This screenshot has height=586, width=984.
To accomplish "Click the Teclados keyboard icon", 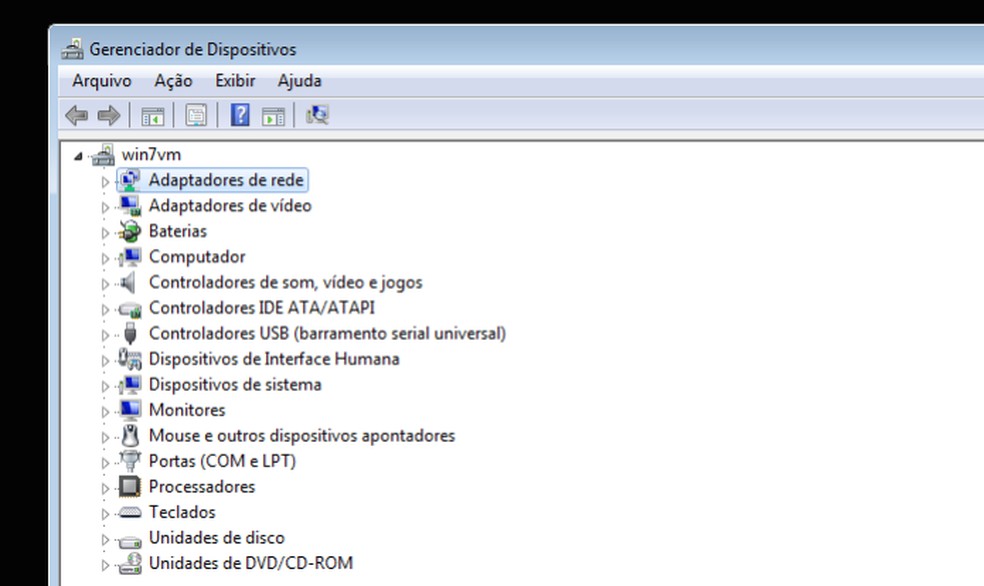I will [x=130, y=513].
